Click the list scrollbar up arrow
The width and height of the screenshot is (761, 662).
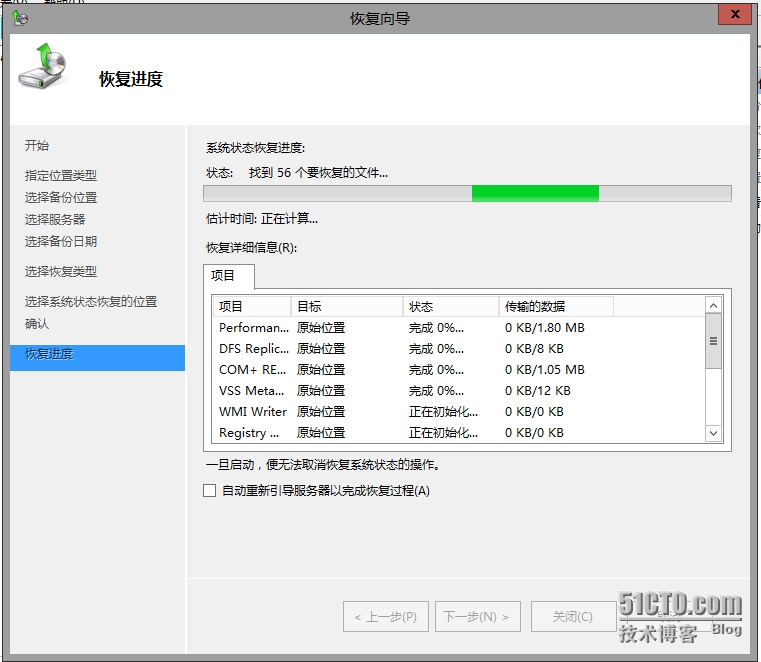pos(713,305)
